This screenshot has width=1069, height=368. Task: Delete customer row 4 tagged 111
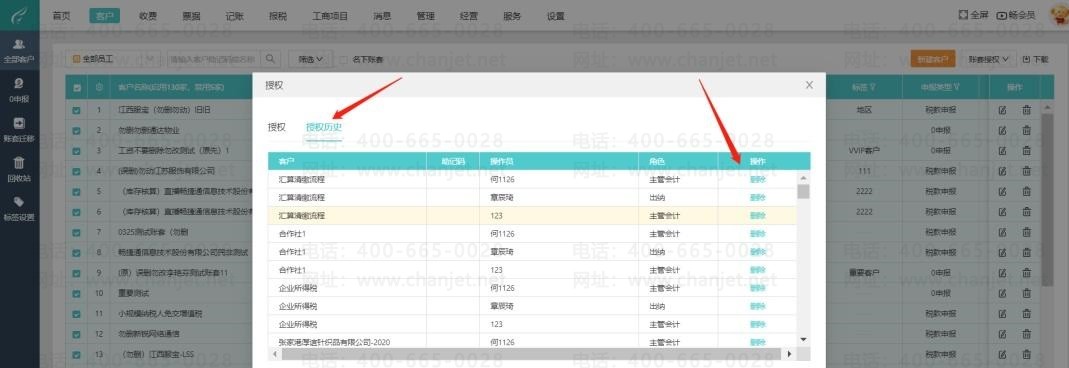1026,171
